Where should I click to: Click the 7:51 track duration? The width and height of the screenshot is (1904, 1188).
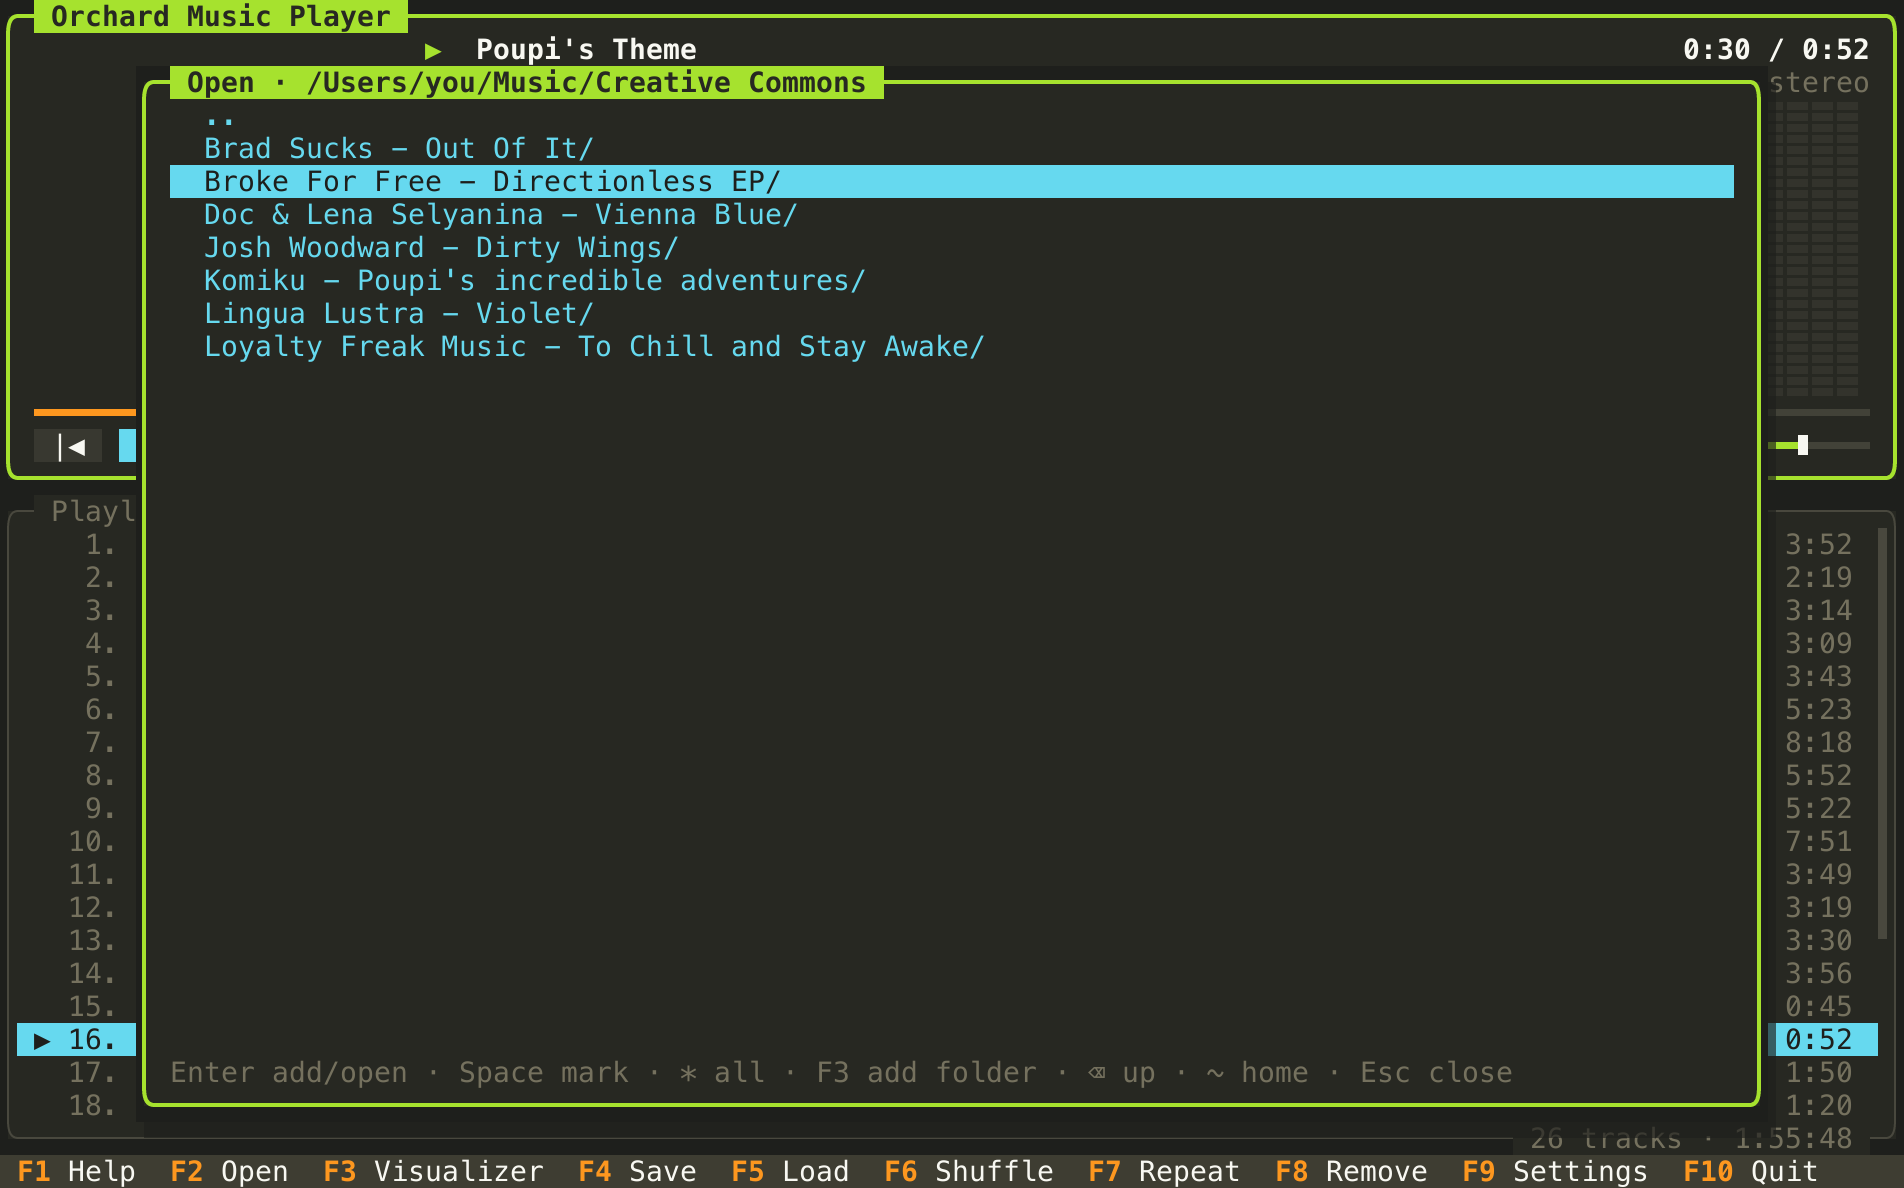click(x=1818, y=842)
